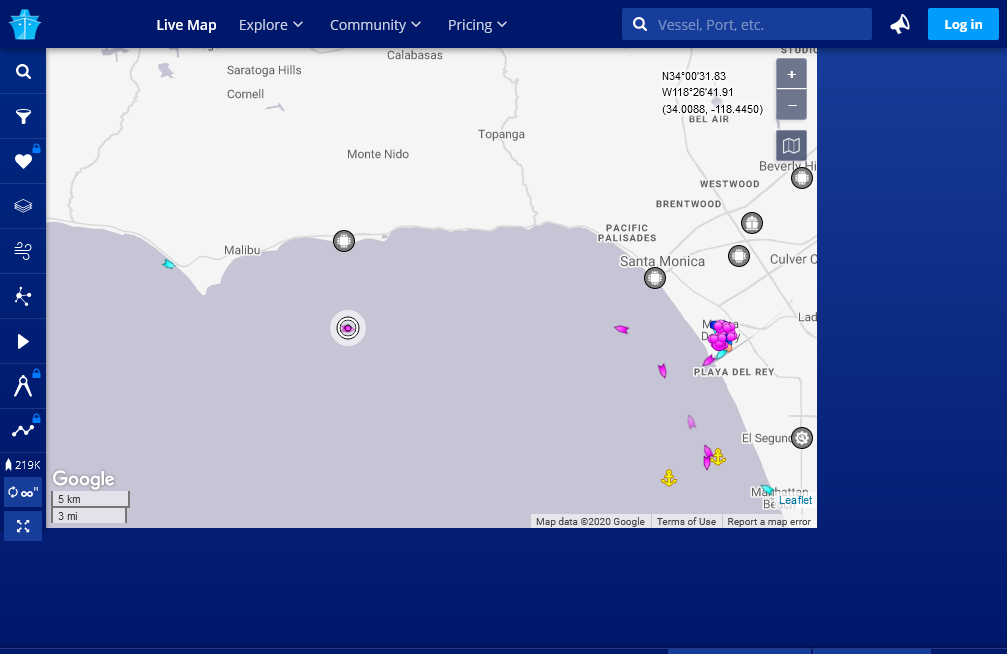Click the coordinates readout N34°00'31.83
This screenshot has height=654, width=1007.
click(694, 76)
